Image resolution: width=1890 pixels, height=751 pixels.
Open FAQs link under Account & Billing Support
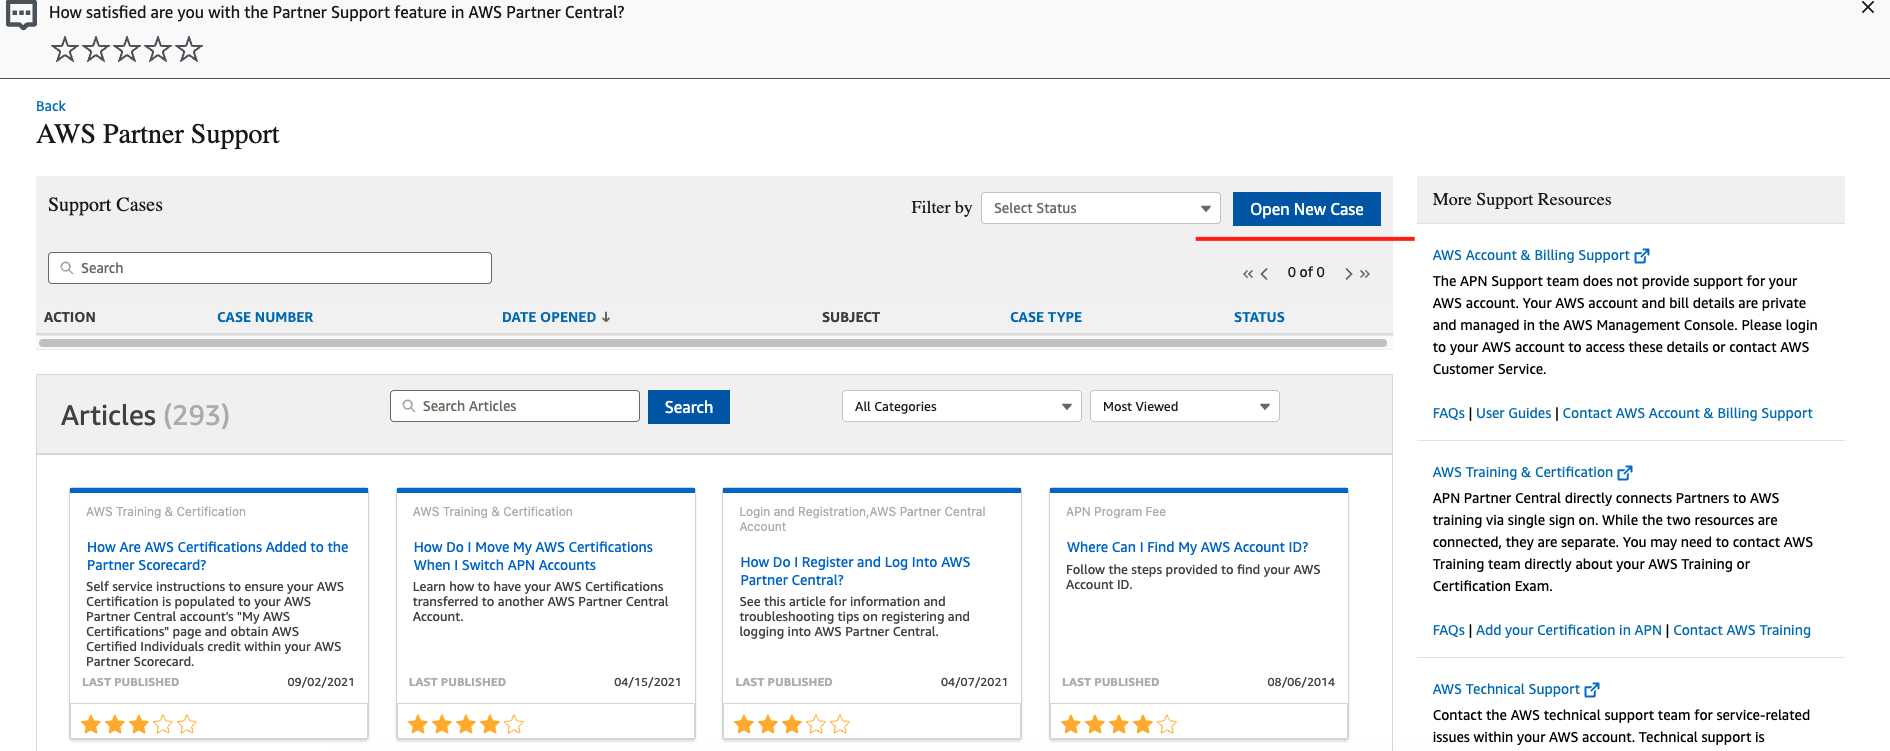pyautogui.click(x=1448, y=413)
